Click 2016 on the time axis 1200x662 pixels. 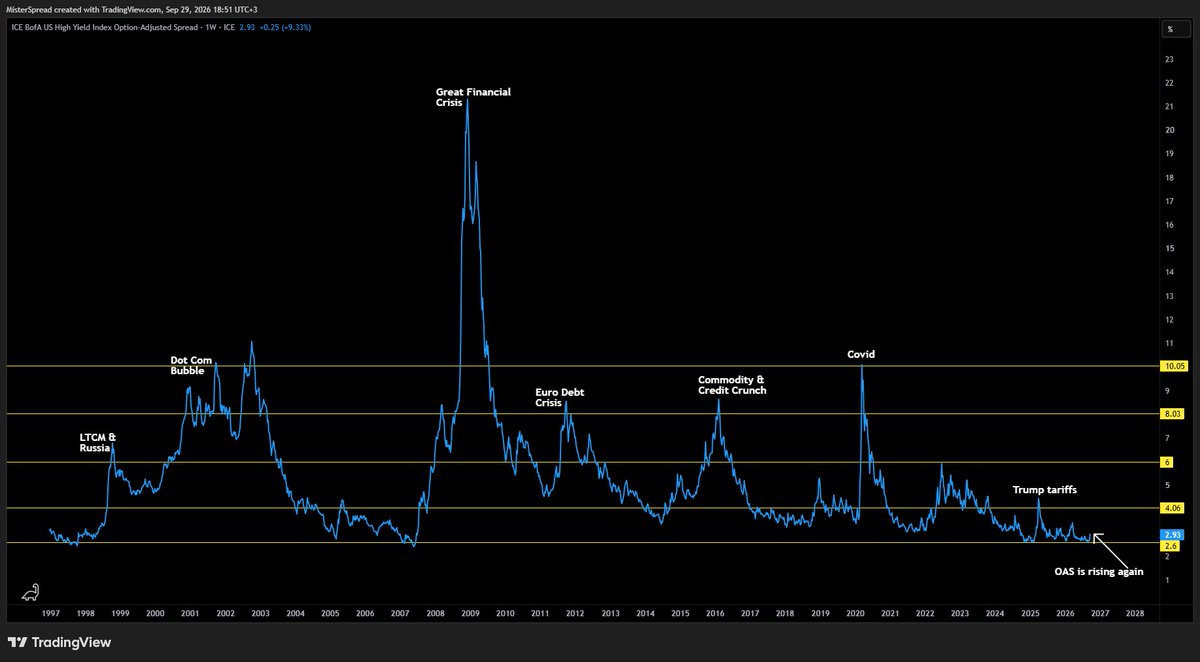click(x=715, y=612)
